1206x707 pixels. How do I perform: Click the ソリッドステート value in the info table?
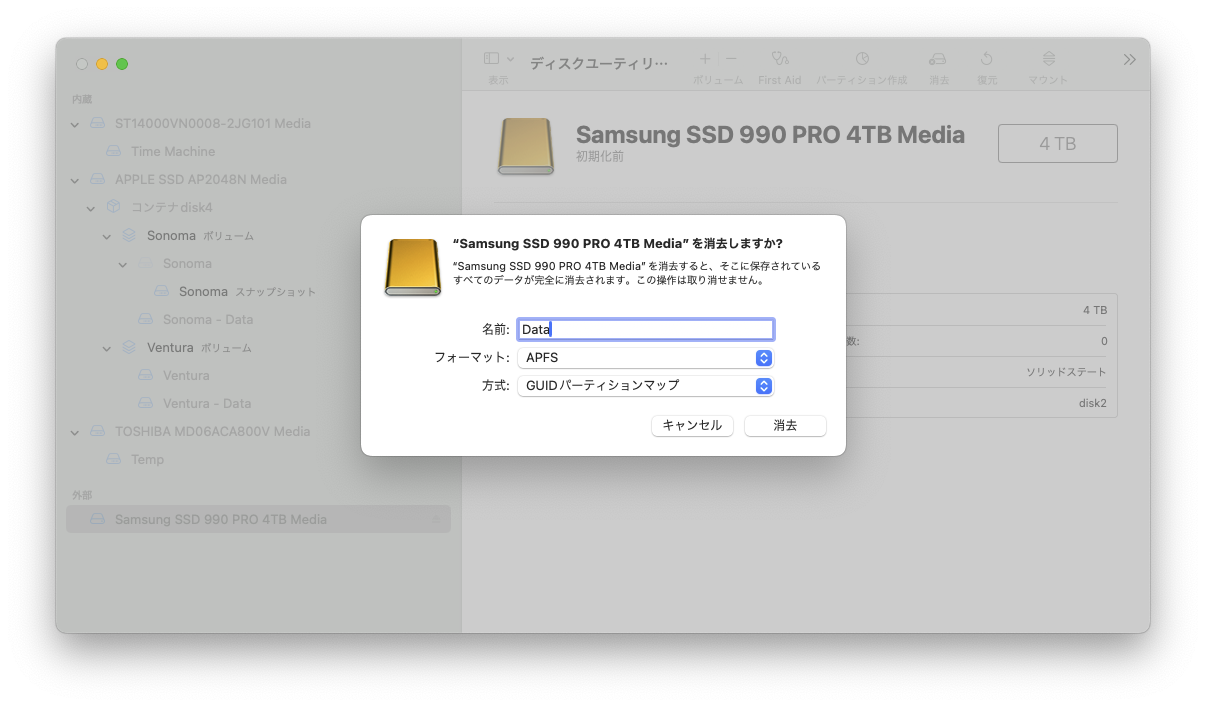1066,372
